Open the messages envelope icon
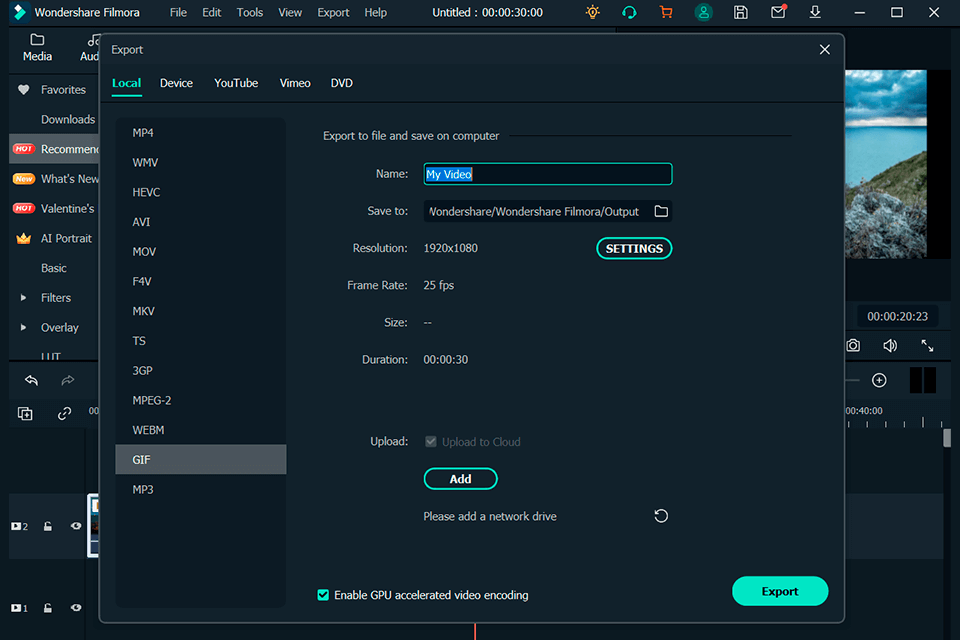 [x=778, y=12]
